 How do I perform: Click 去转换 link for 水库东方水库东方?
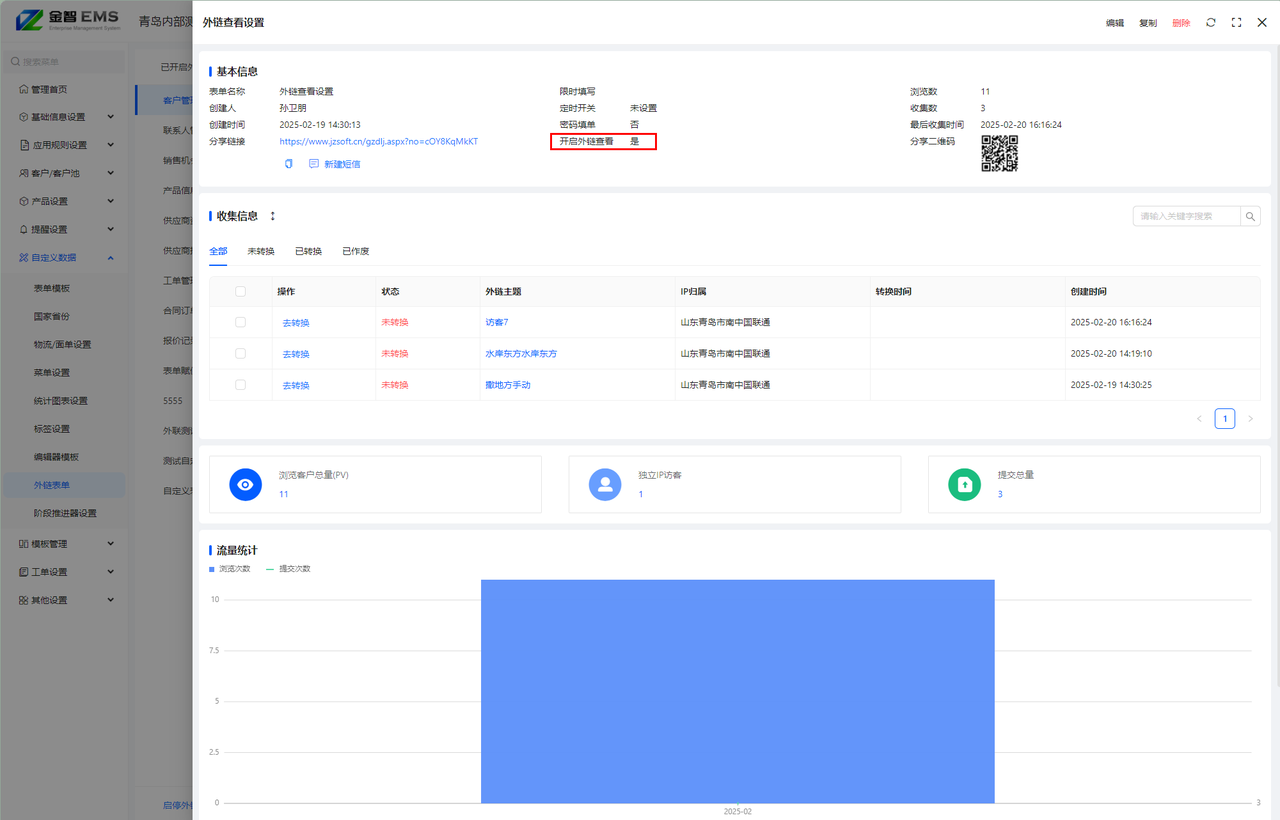point(296,354)
